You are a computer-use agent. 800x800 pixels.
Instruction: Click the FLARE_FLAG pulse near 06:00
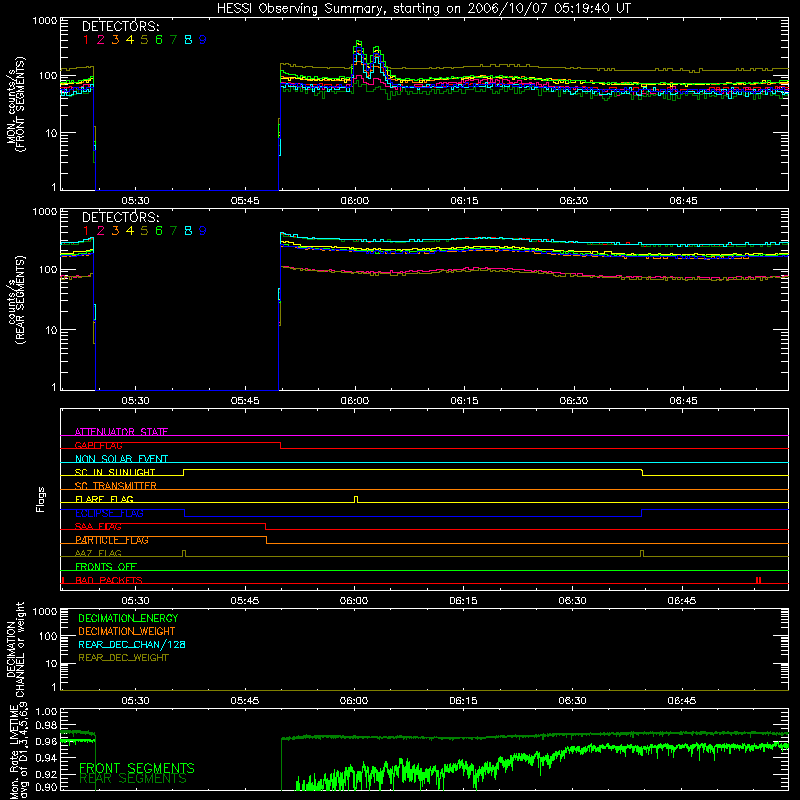coord(356,499)
